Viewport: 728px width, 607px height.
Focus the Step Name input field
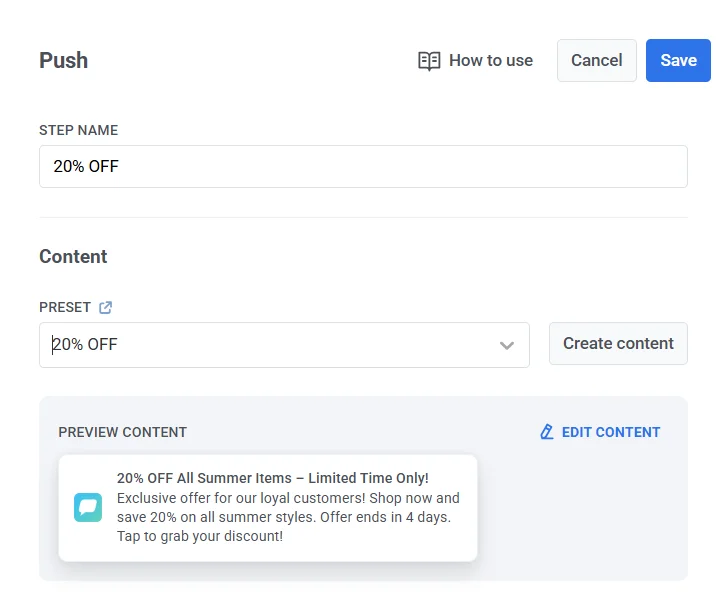363,167
